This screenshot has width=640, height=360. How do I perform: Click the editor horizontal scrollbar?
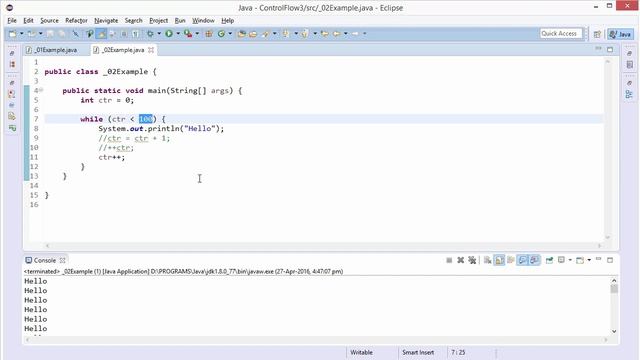point(323,245)
